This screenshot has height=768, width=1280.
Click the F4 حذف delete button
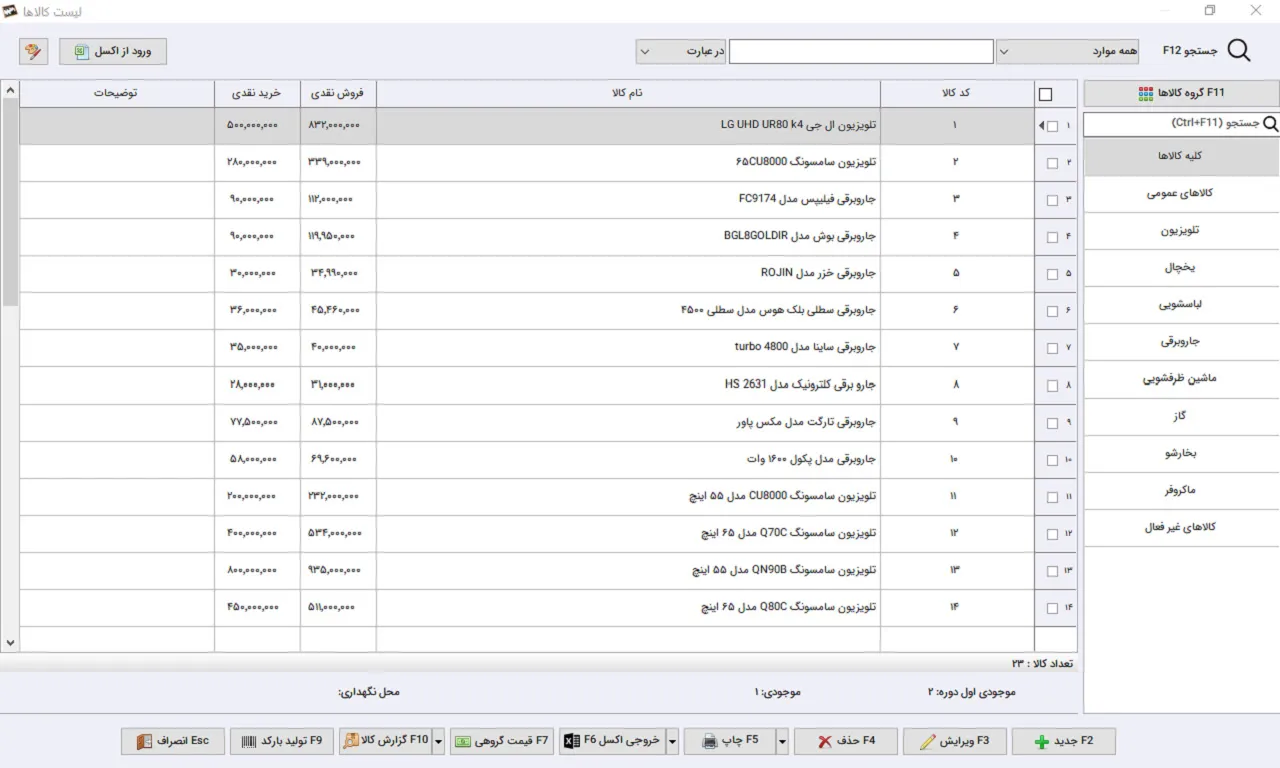click(x=846, y=741)
